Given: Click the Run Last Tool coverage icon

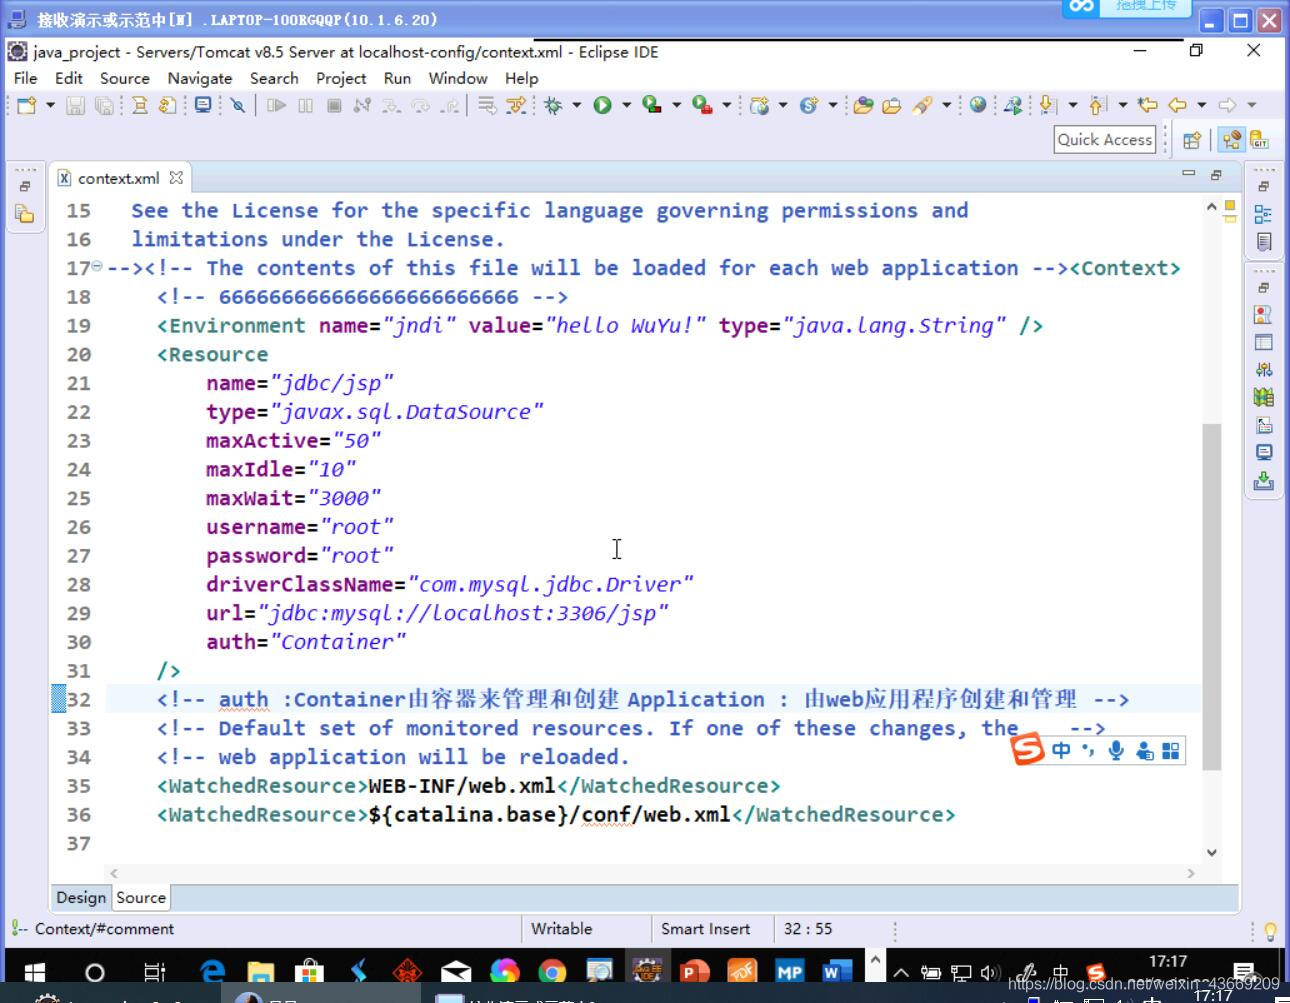Looking at the screenshot, I should 652,105.
